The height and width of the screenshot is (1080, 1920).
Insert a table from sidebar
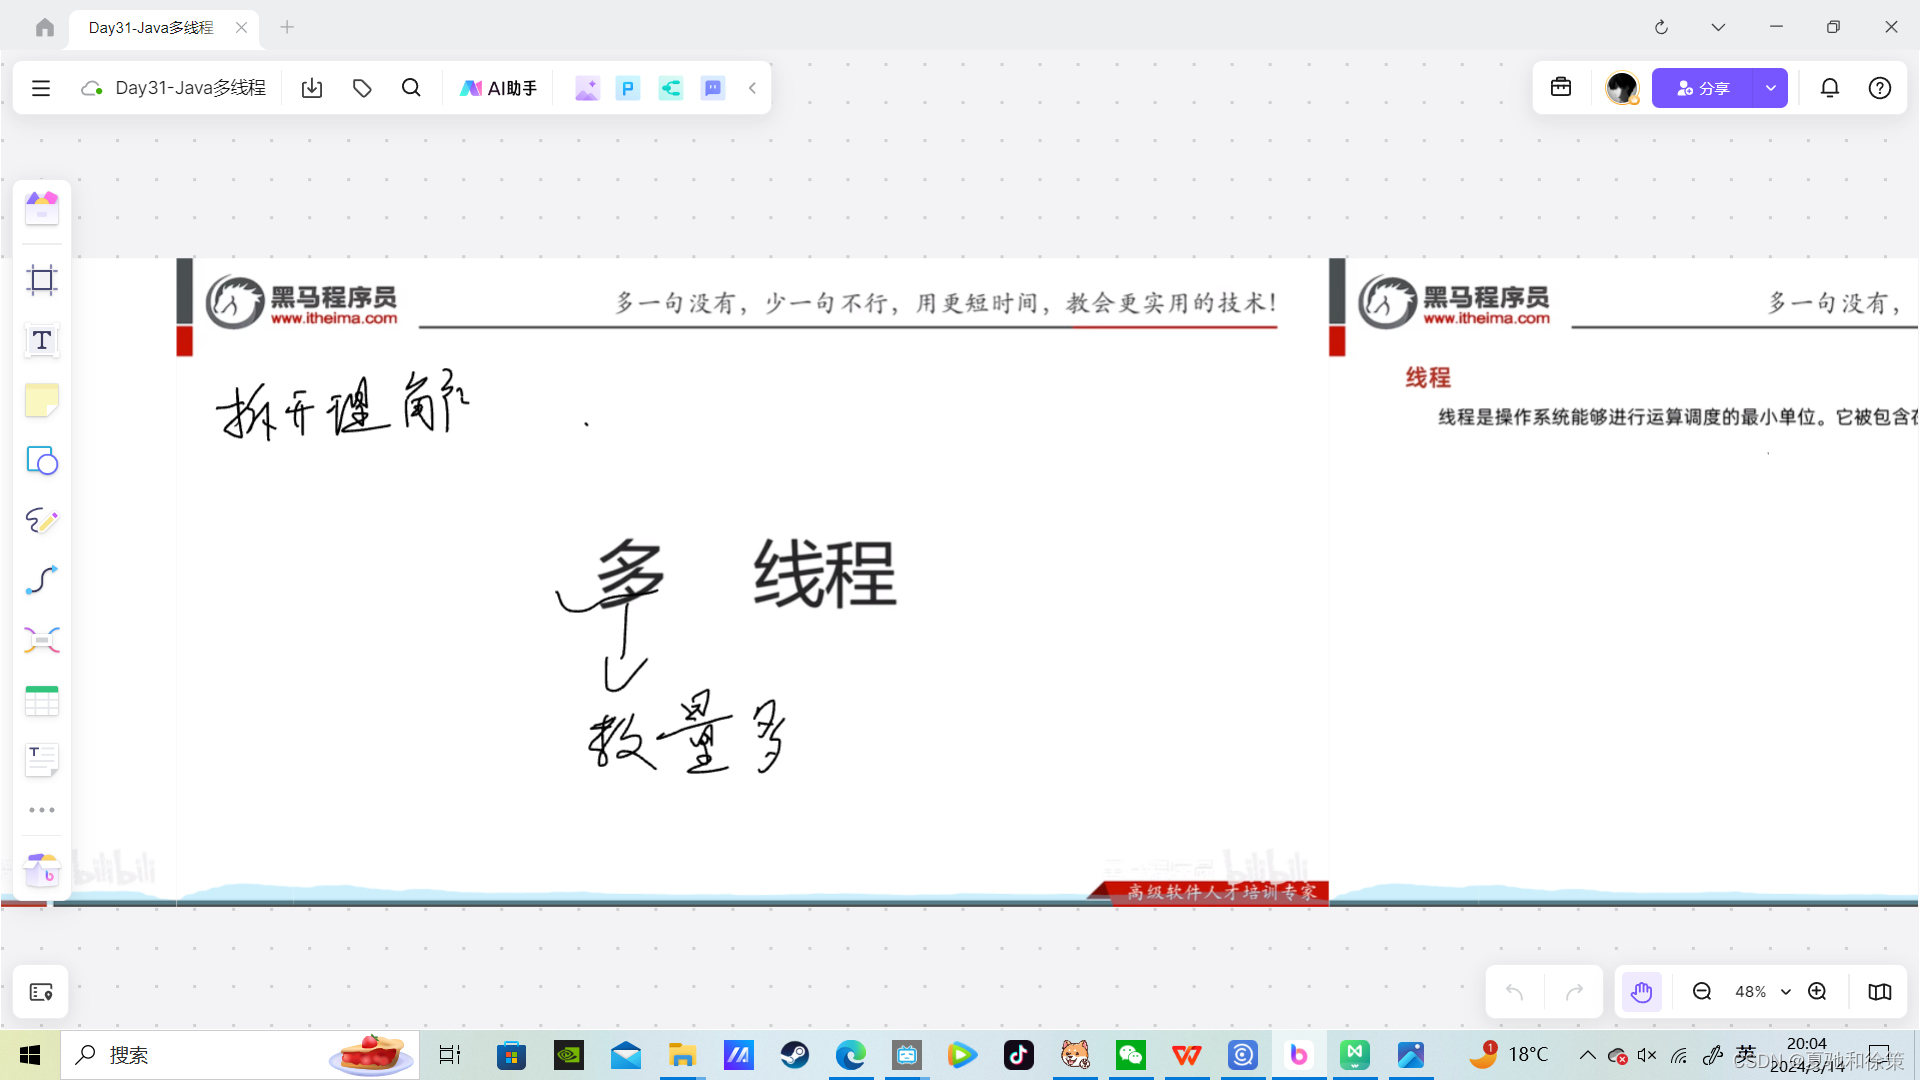pos(41,700)
